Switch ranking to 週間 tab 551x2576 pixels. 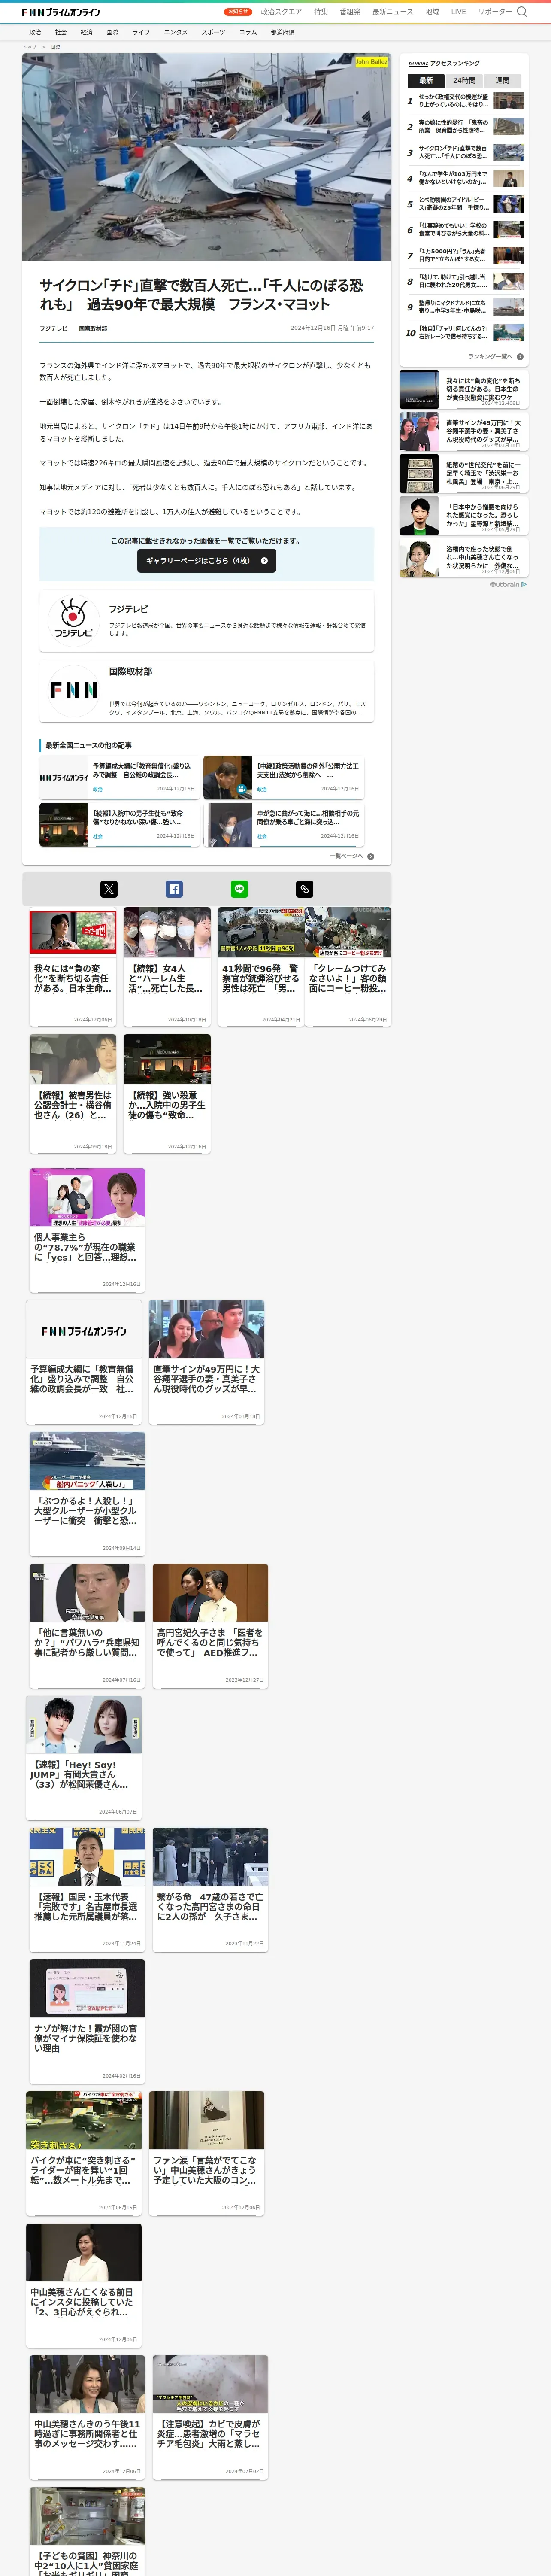503,80
